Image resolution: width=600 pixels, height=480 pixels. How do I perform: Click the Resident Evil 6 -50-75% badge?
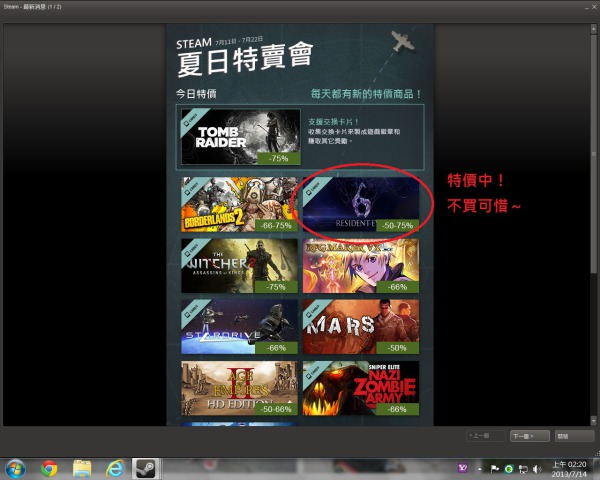[x=398, y=226]
